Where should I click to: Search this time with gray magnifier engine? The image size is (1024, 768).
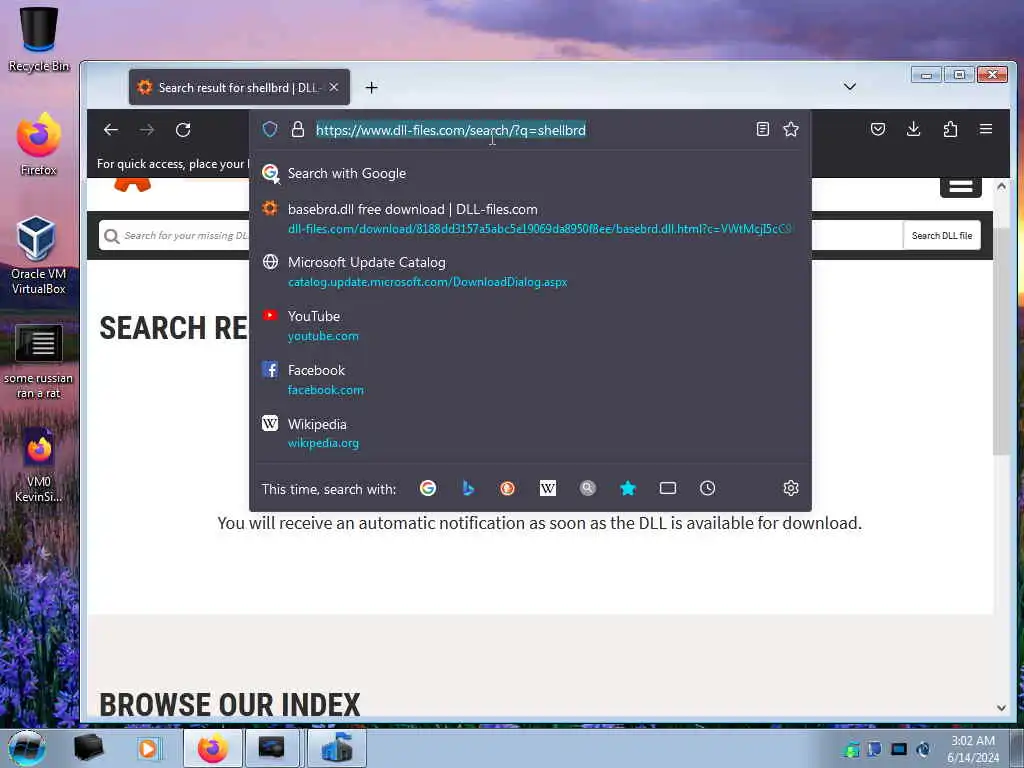coord(588,488)
